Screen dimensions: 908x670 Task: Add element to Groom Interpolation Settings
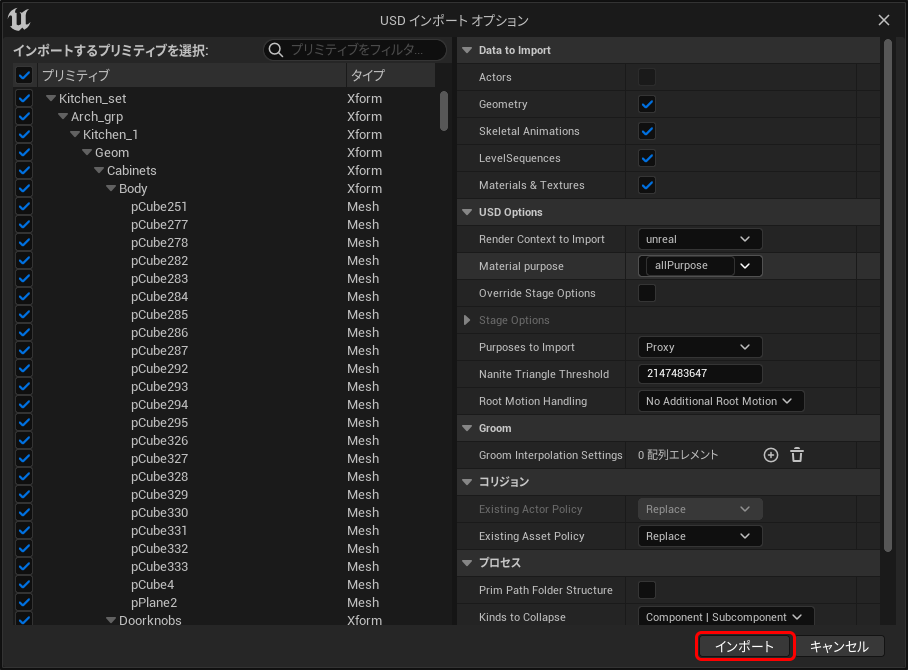point(771,455)
